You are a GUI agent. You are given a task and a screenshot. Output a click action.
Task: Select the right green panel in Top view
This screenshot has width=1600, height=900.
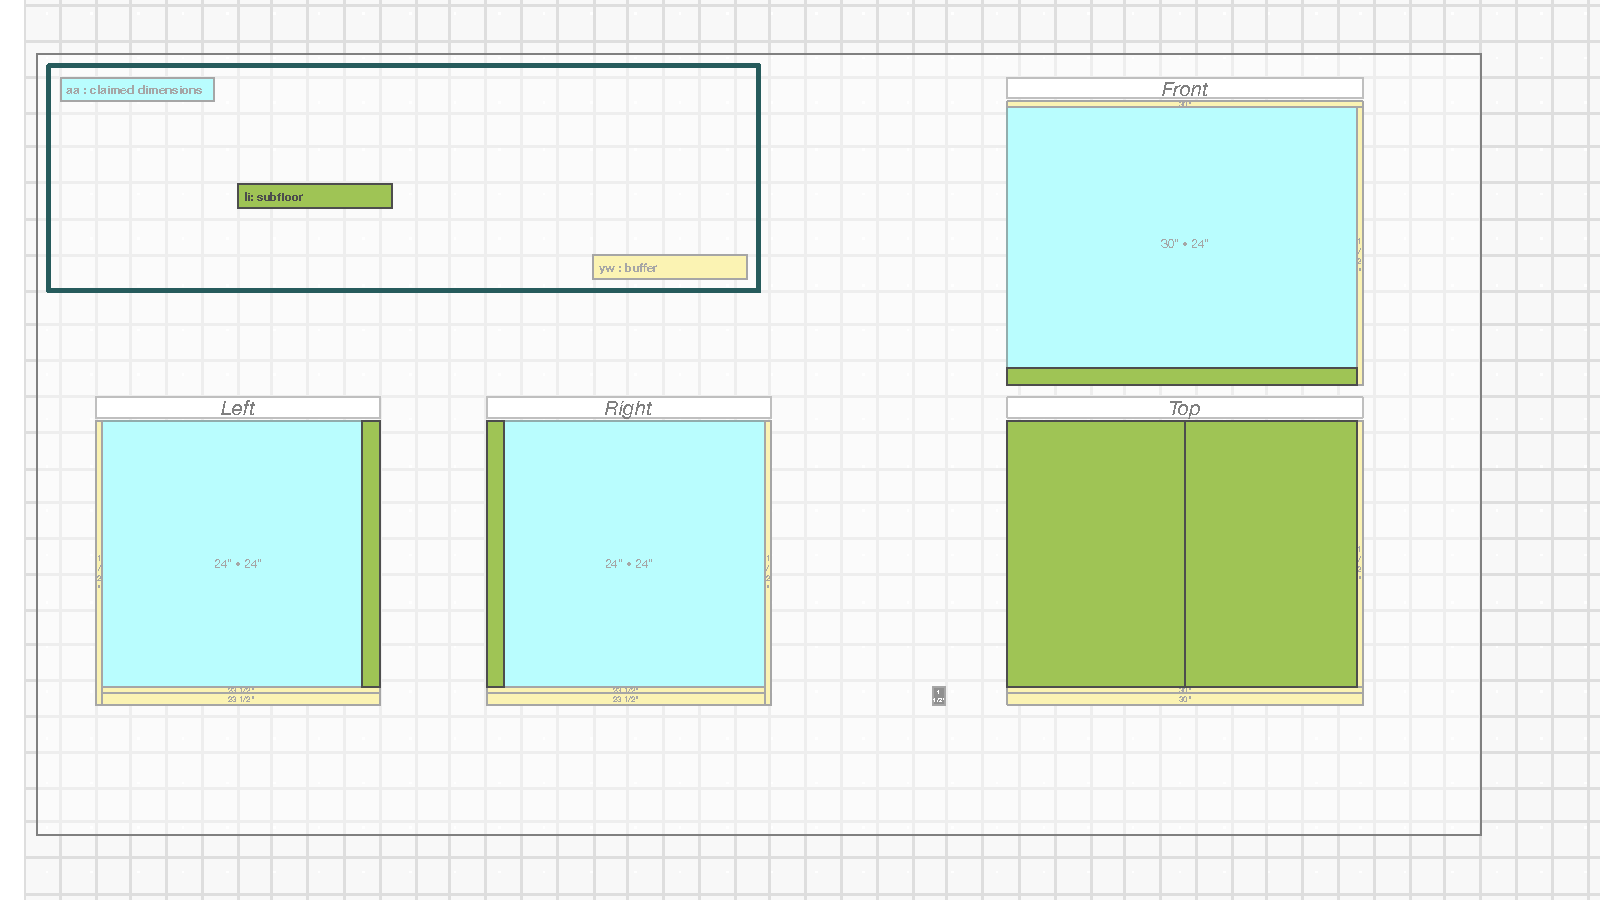tap(1271, 554)
